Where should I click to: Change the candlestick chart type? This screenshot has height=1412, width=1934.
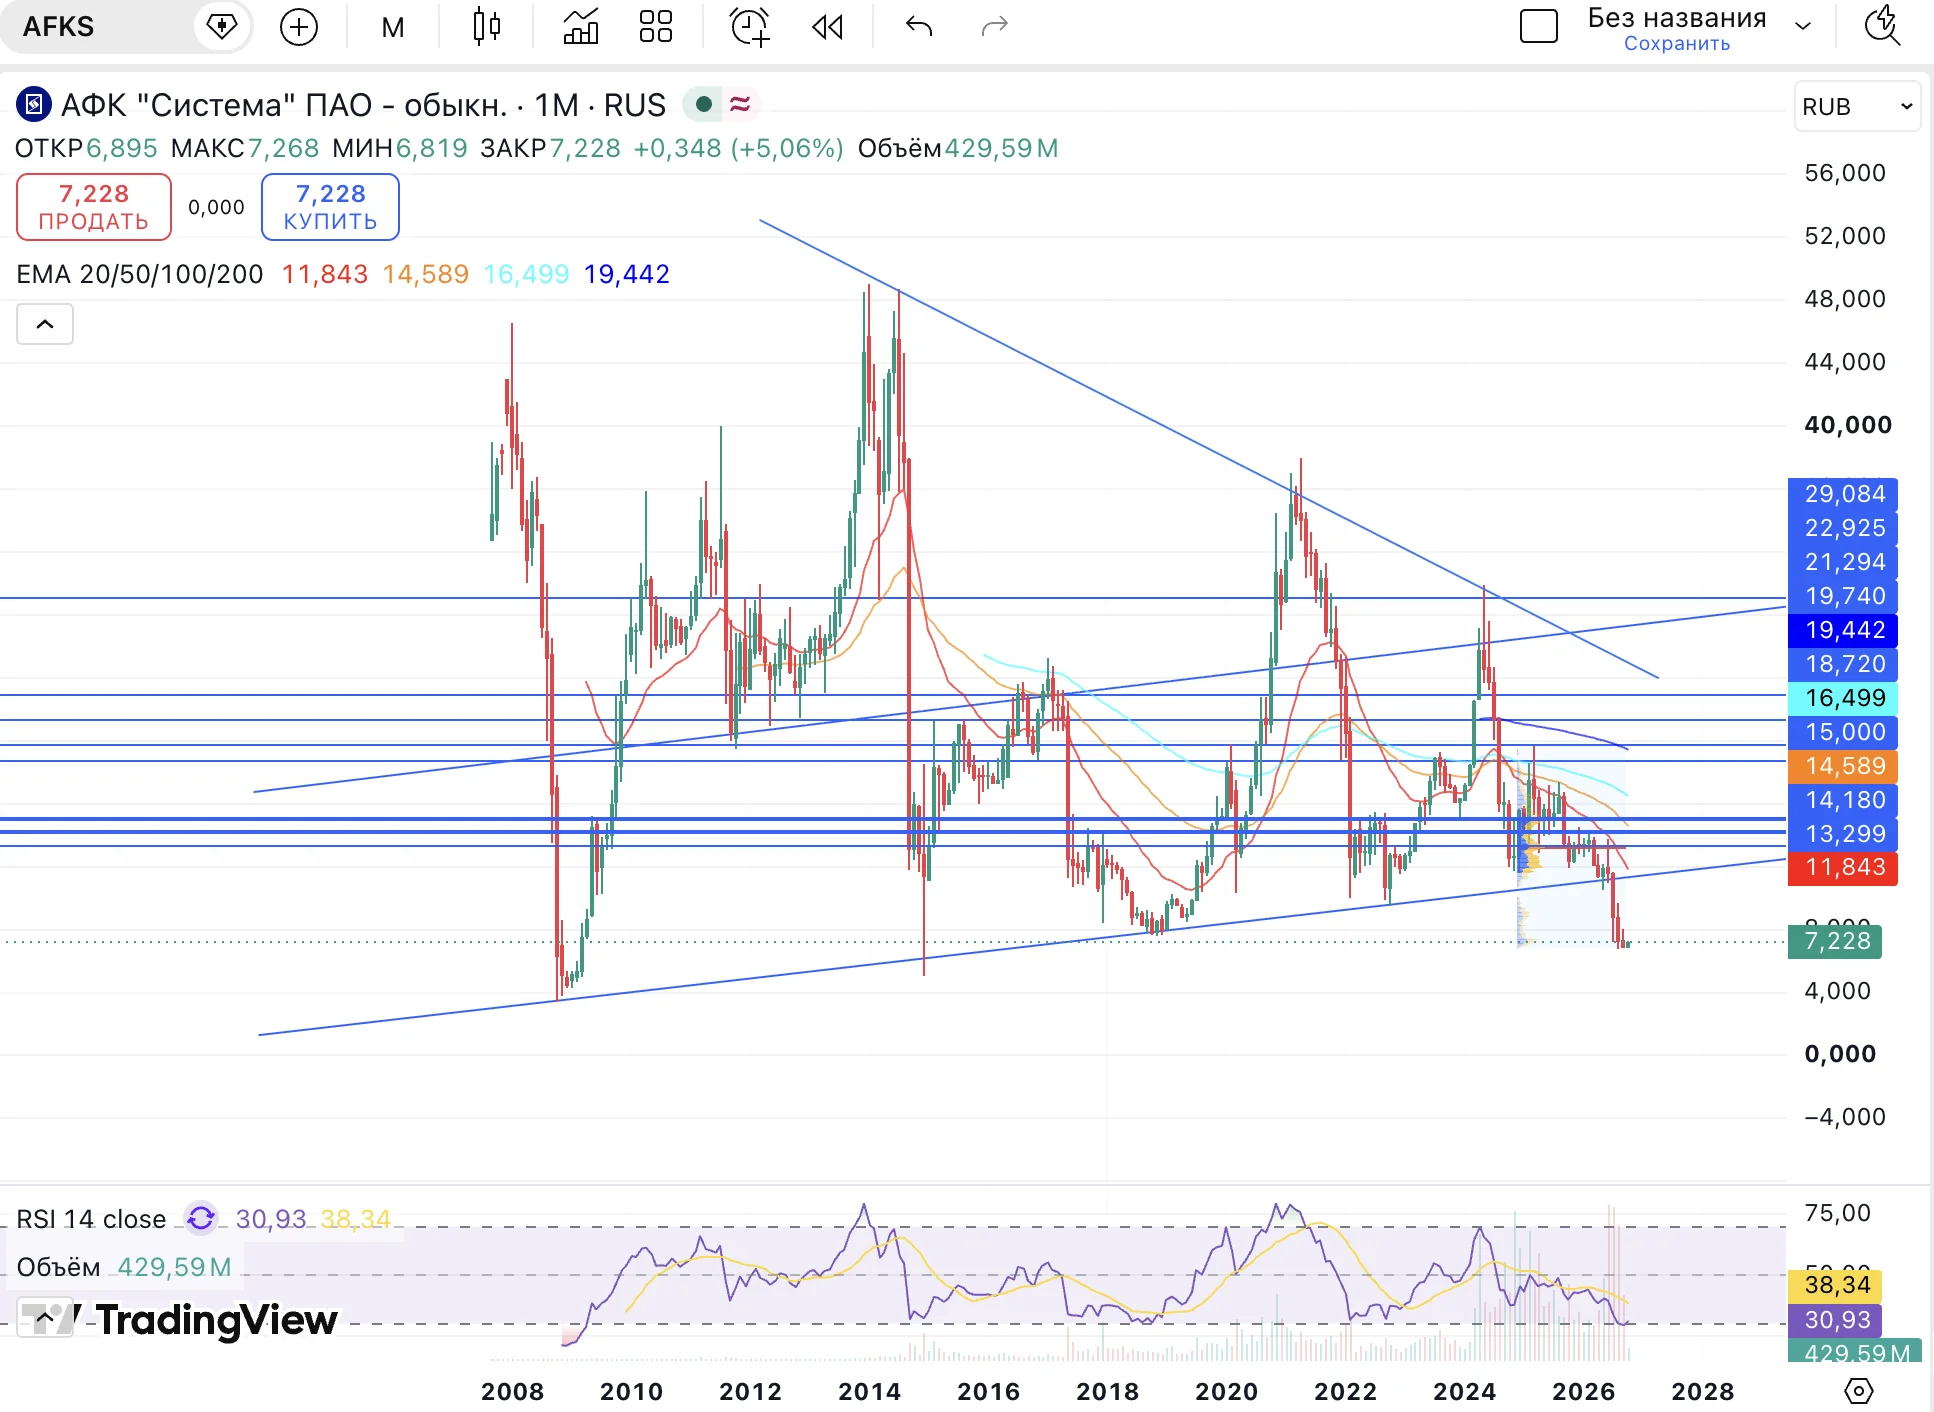click(x=487, y=27)
